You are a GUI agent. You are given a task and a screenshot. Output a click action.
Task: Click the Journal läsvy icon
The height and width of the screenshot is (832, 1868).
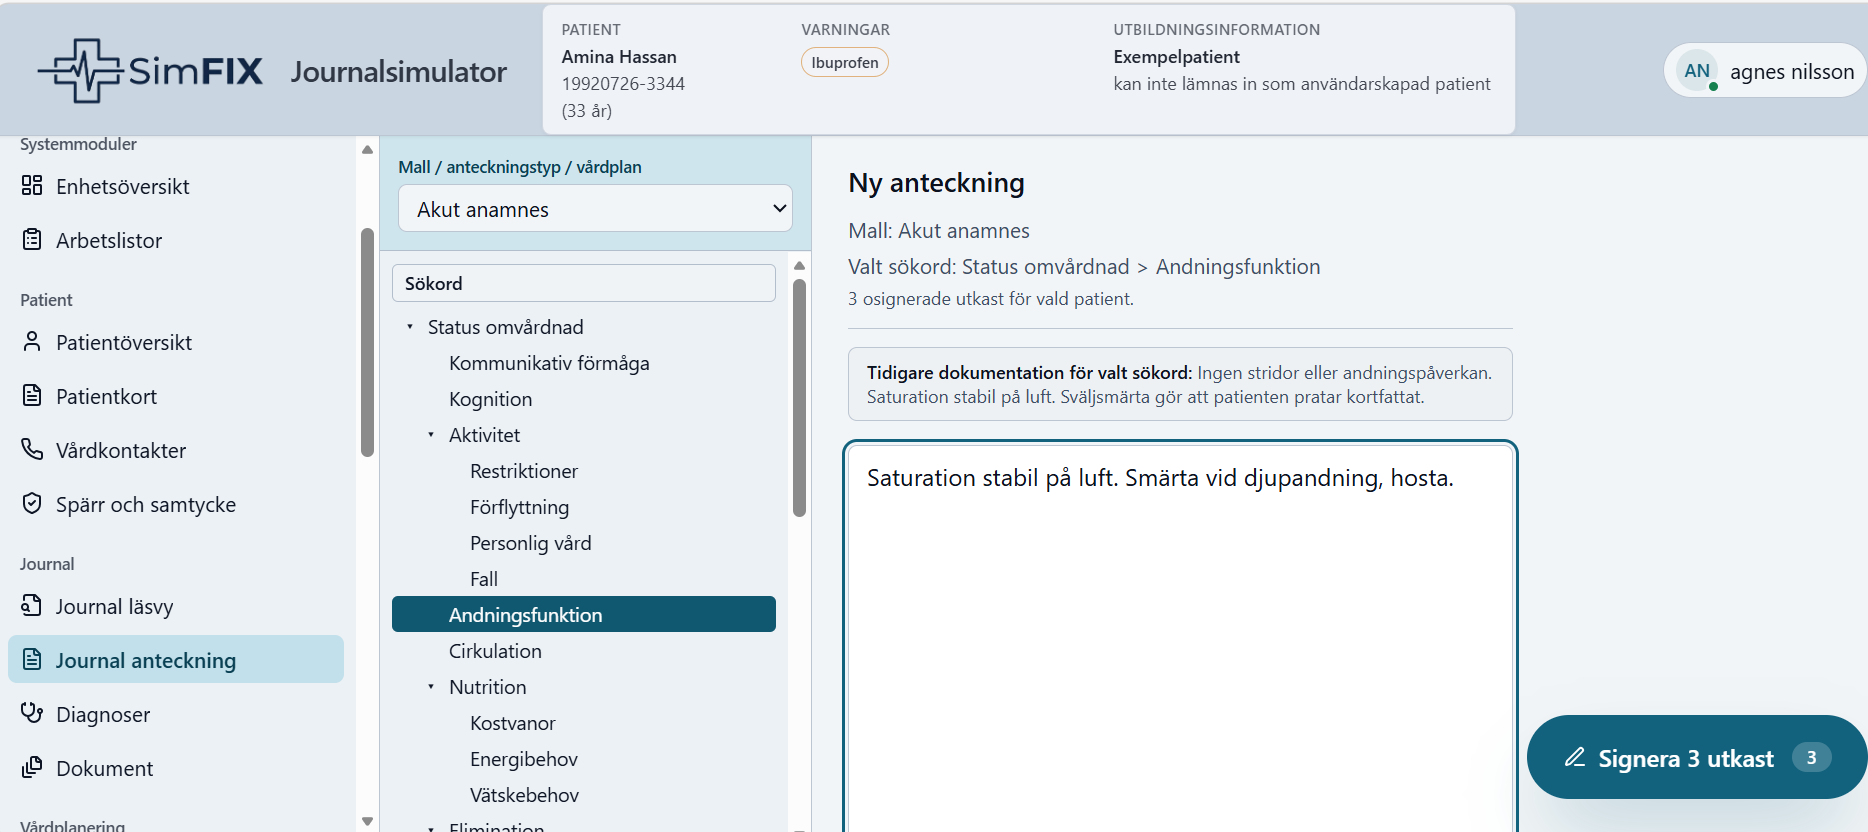[32, 605]
